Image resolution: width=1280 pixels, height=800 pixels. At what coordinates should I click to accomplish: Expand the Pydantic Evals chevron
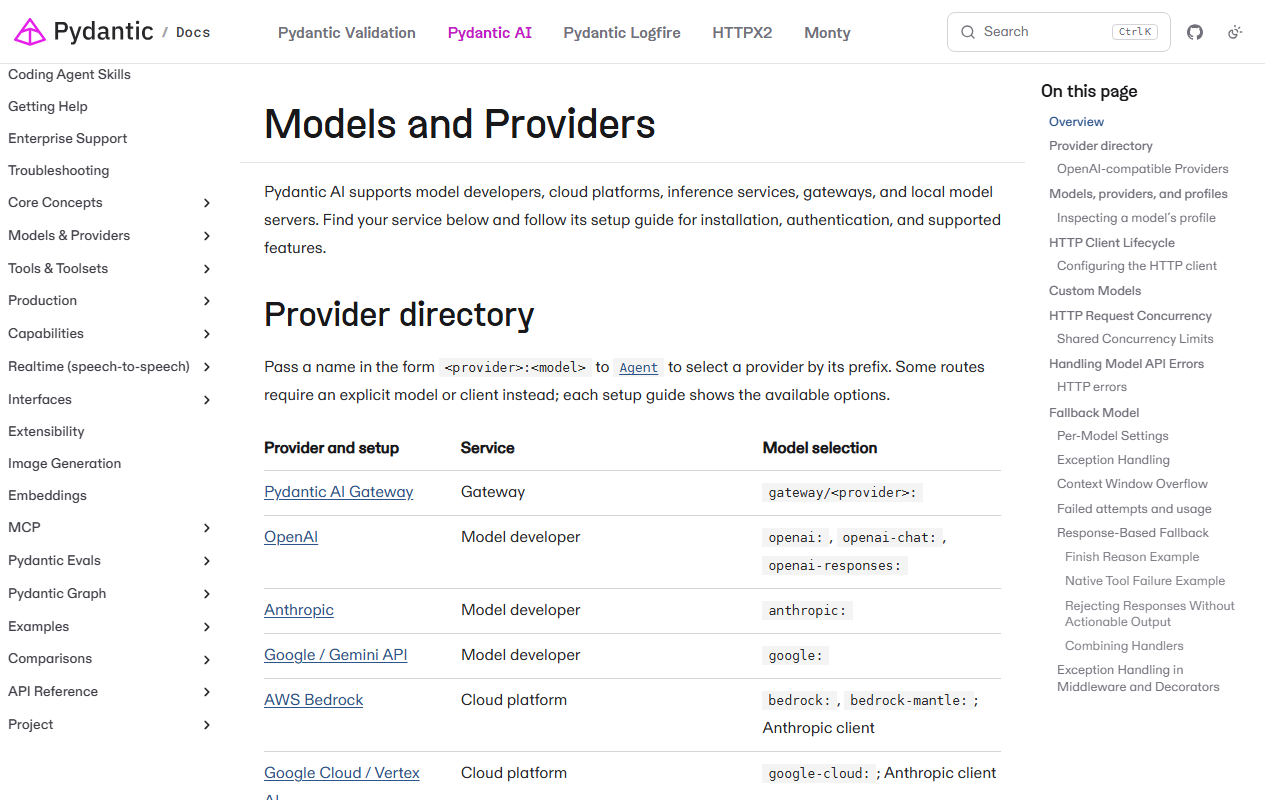(x=207, y=561)
